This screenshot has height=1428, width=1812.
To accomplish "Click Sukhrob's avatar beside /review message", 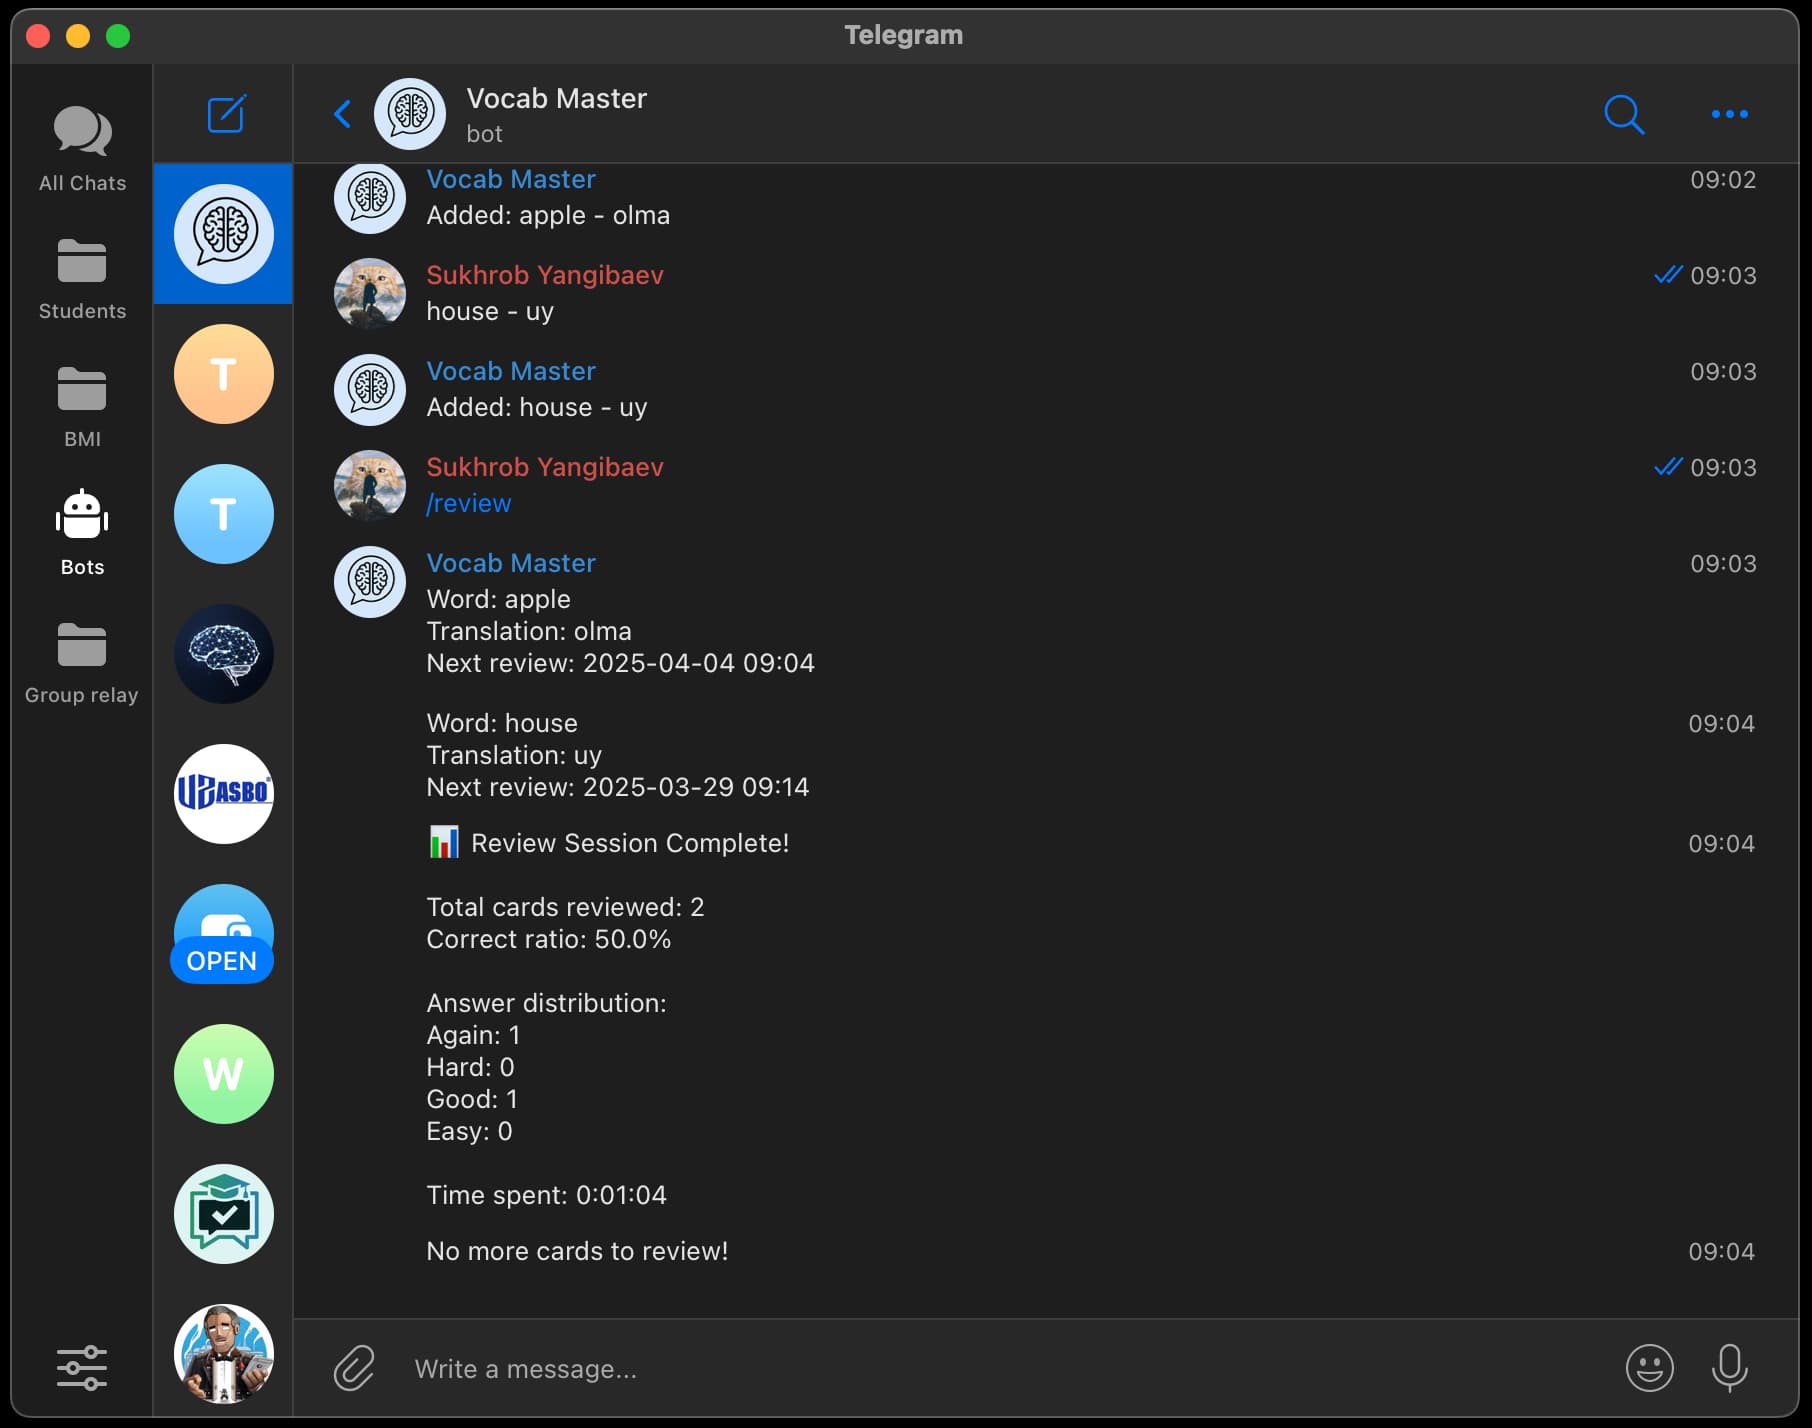I will click(x=370, y=486).
